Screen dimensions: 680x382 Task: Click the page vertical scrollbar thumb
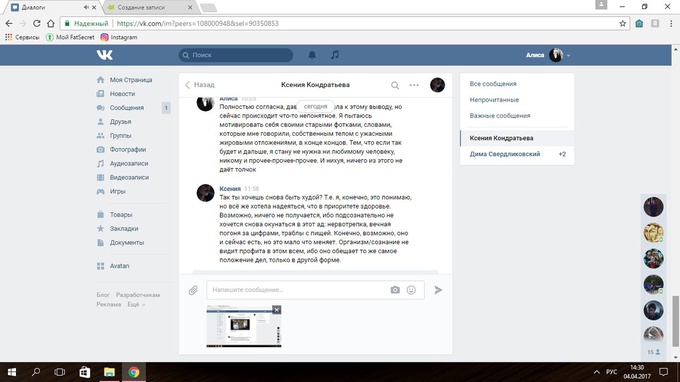[x=675, y=321]
